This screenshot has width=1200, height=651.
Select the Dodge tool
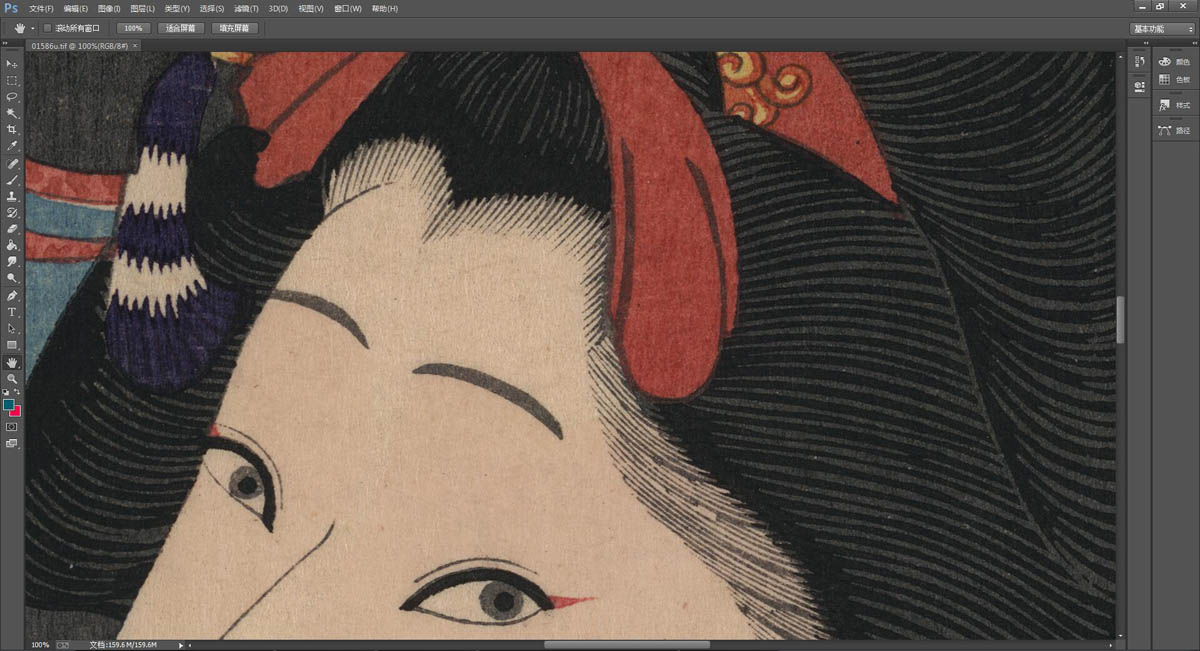[x=12, y=278]
